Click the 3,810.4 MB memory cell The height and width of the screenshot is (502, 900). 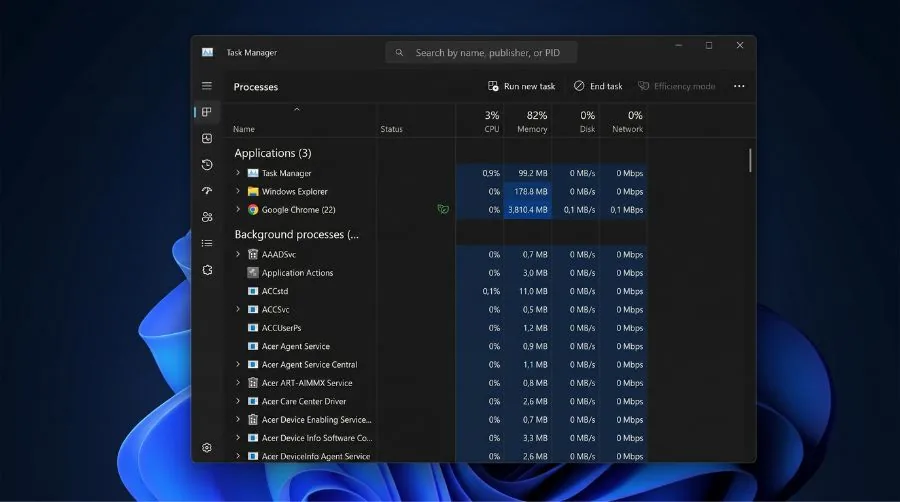tap(527, 210)
